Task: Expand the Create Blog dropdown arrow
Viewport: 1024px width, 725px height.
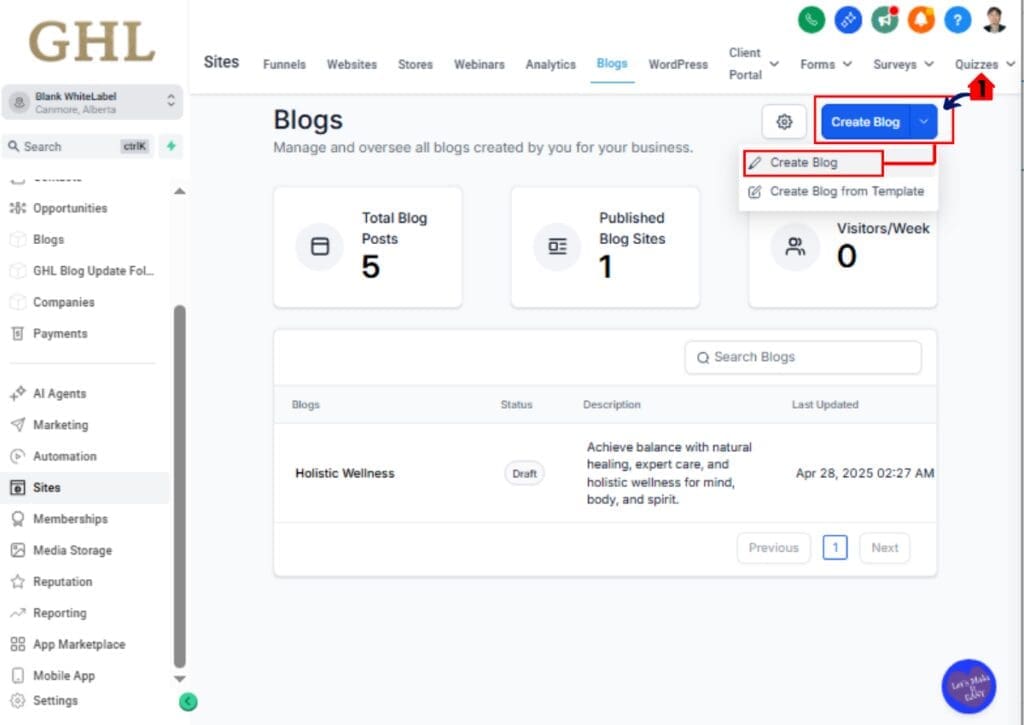Action: click(922, 121)
